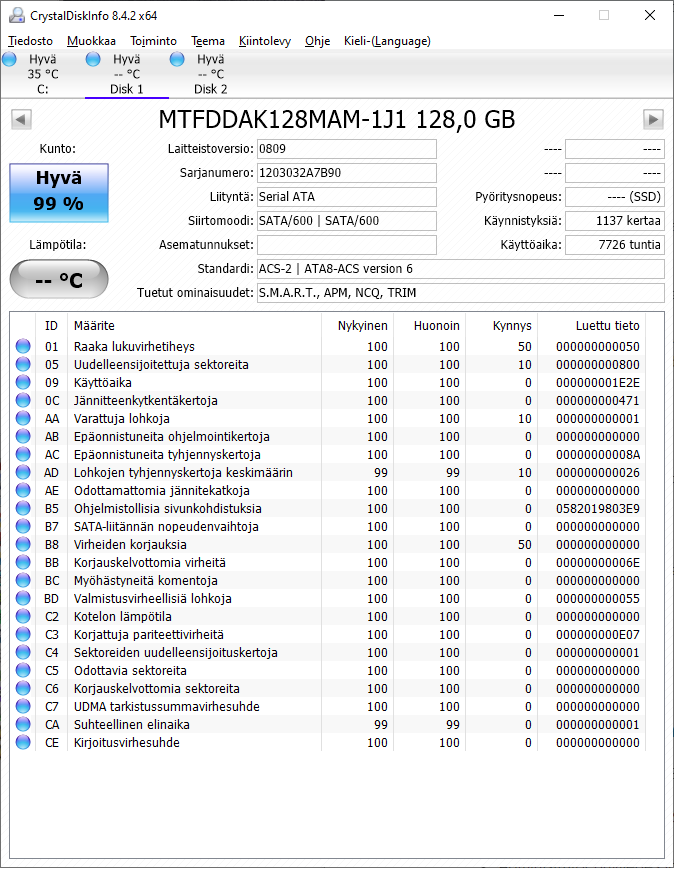Go to next disk with right arrow
Screen dimensions: 675x871
coord(653,119)
